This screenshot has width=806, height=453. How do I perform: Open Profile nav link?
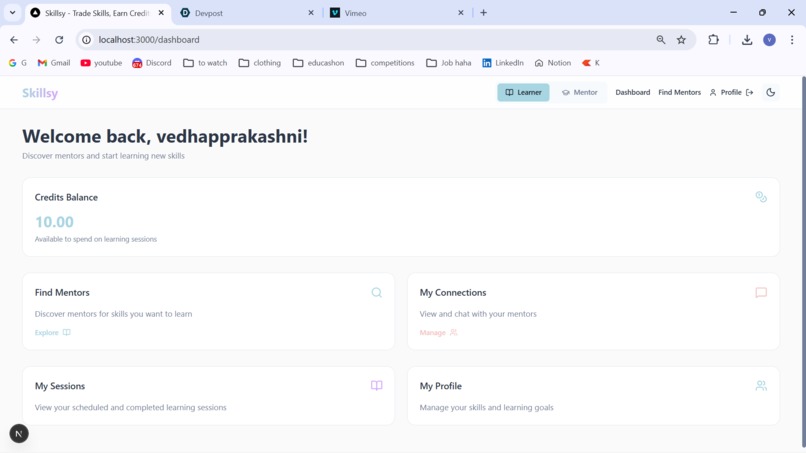[x=725, y=93]
